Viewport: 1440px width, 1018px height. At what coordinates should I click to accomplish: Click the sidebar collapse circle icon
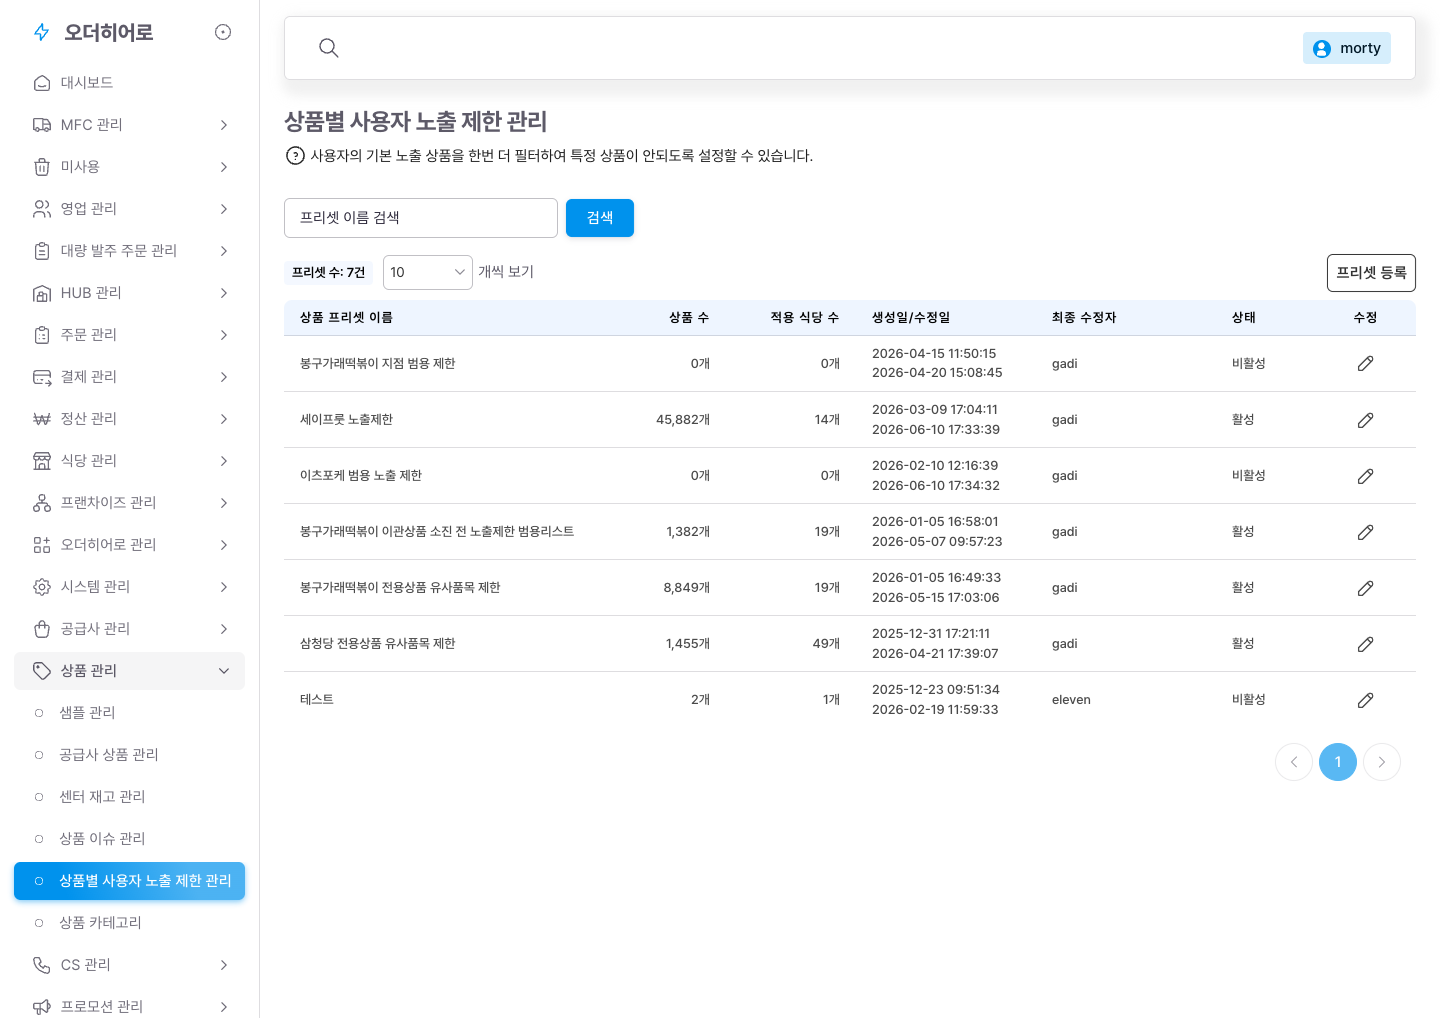tap(223, 32)
